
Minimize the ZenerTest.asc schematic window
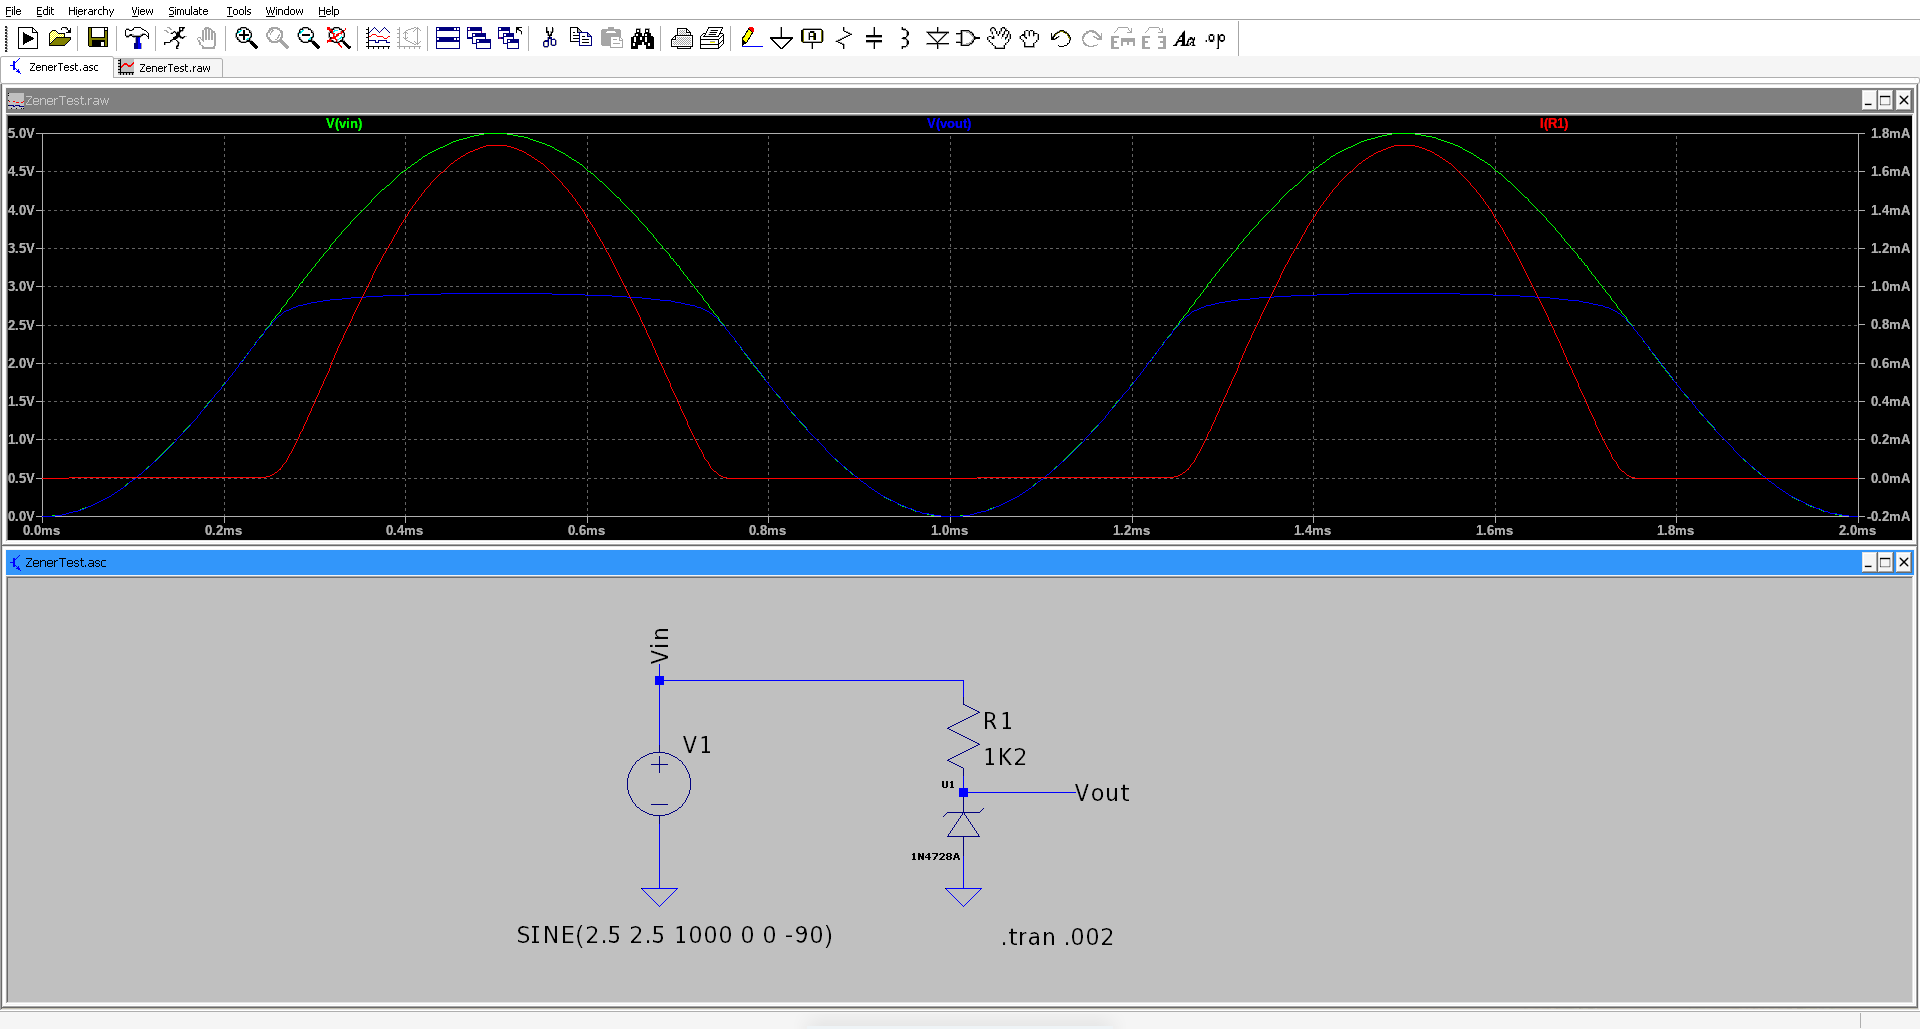[x=1868, y=562]
